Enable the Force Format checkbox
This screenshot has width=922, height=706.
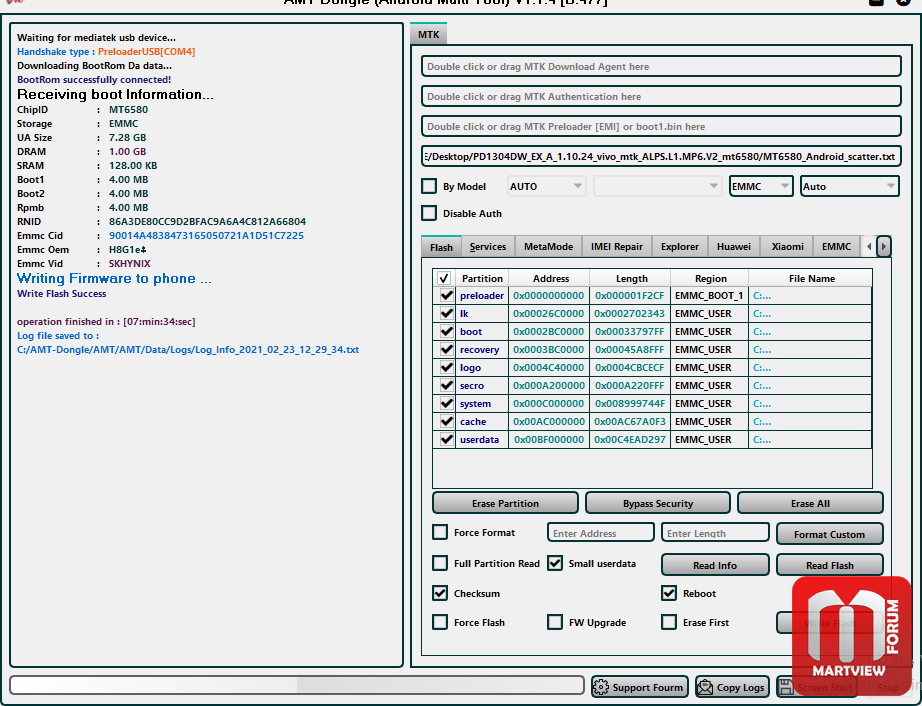pyautogui.click(x=440, y=532)
